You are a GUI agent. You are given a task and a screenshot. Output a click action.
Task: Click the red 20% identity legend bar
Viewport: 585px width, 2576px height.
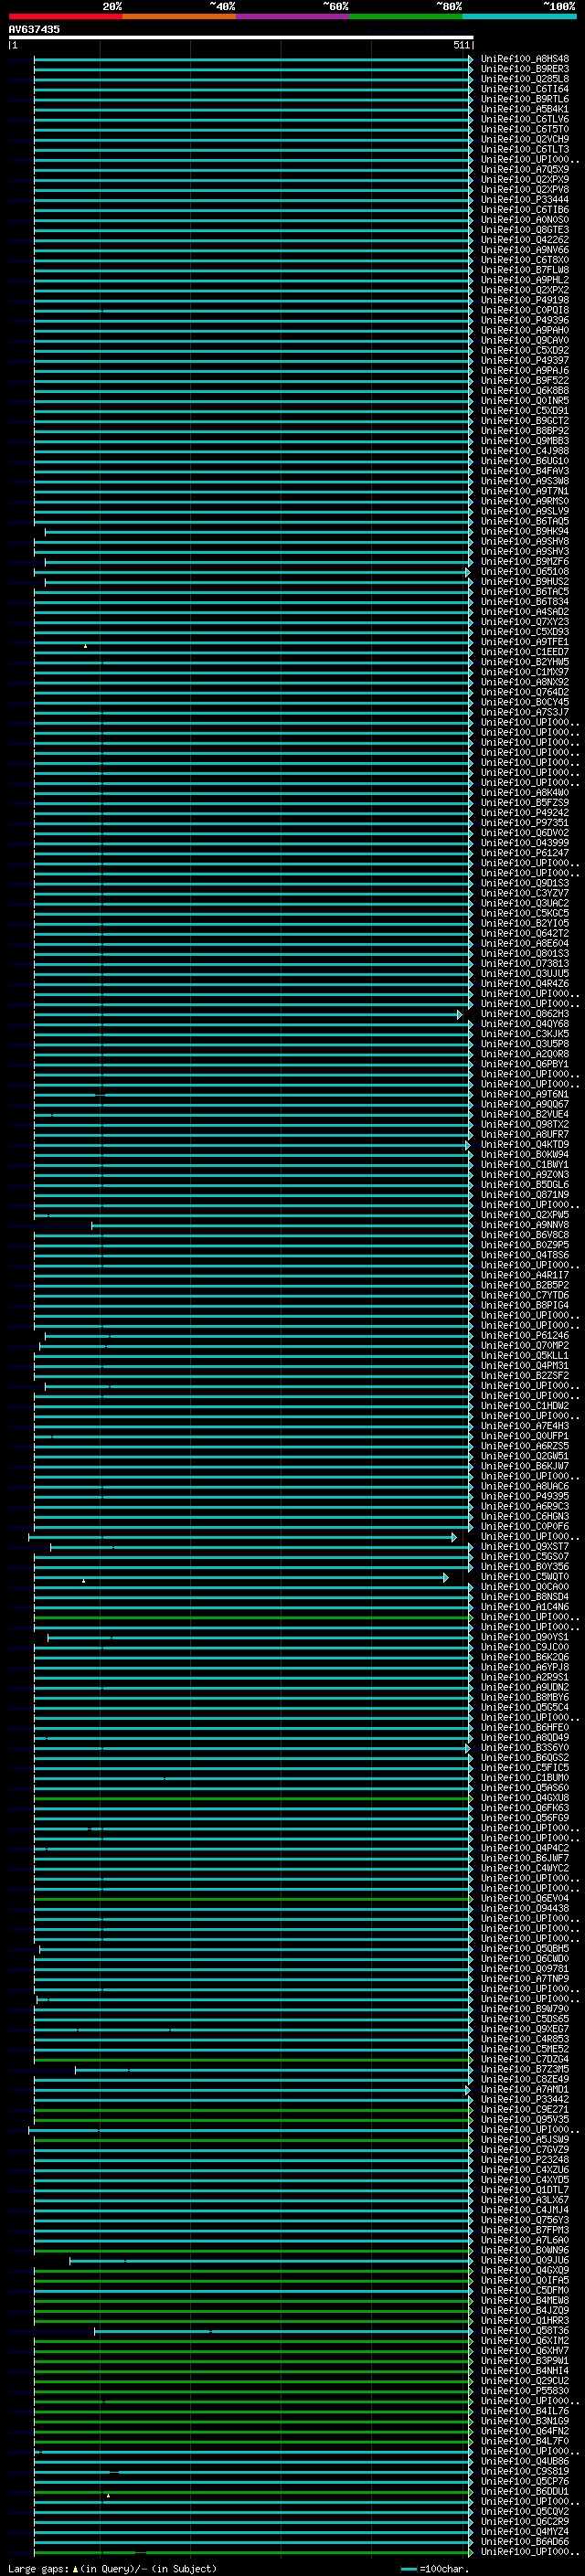click(x=65, y=16)
